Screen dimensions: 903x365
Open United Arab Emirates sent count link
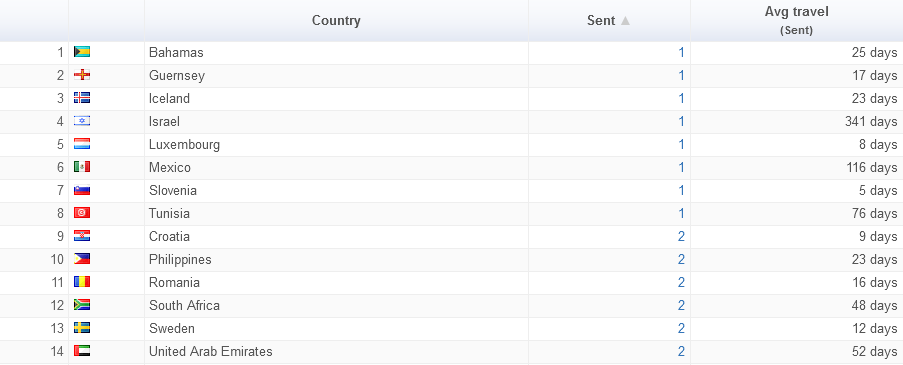[x=681, y=351]
